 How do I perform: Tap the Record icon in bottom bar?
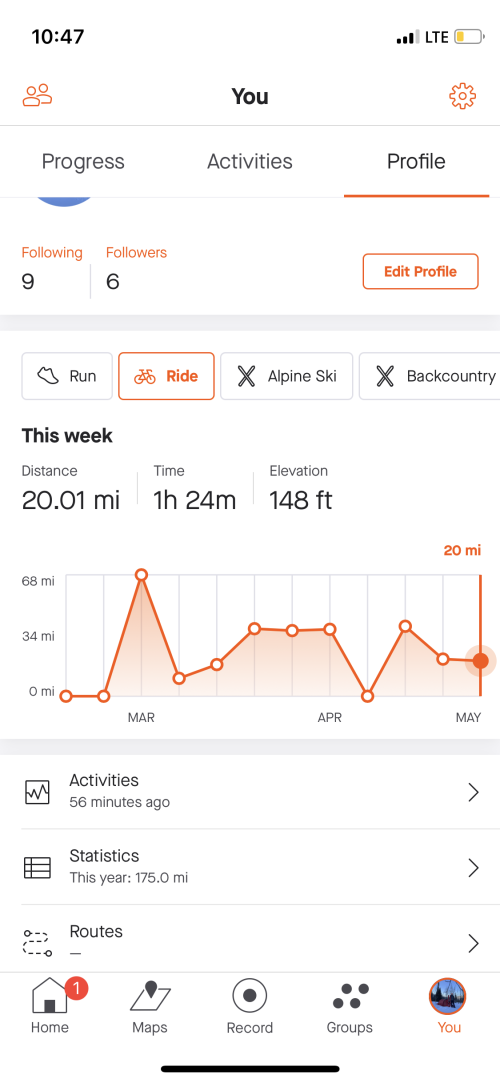[250, 996]
